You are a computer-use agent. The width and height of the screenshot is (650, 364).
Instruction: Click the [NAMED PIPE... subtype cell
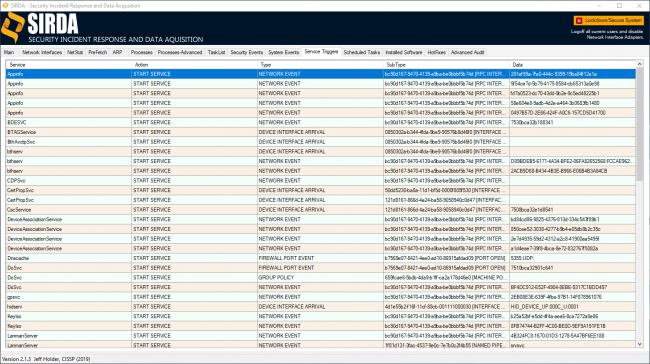pos(445,345)
